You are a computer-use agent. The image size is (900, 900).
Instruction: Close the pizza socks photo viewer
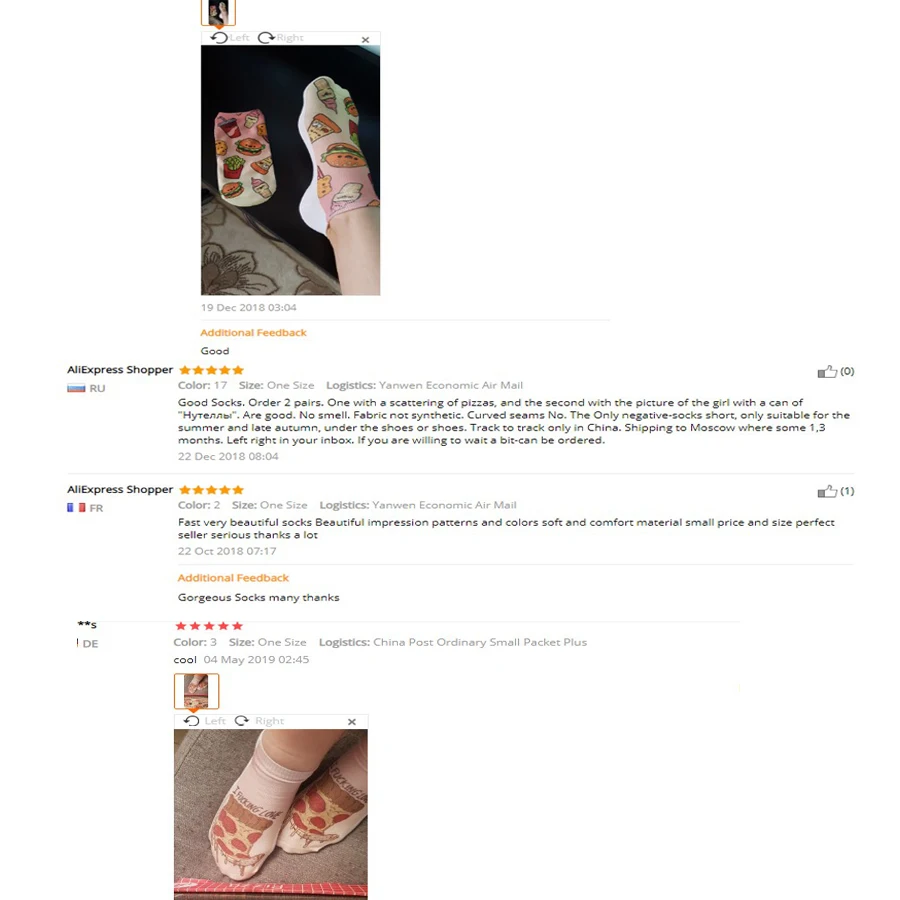[x=352, y=722]
